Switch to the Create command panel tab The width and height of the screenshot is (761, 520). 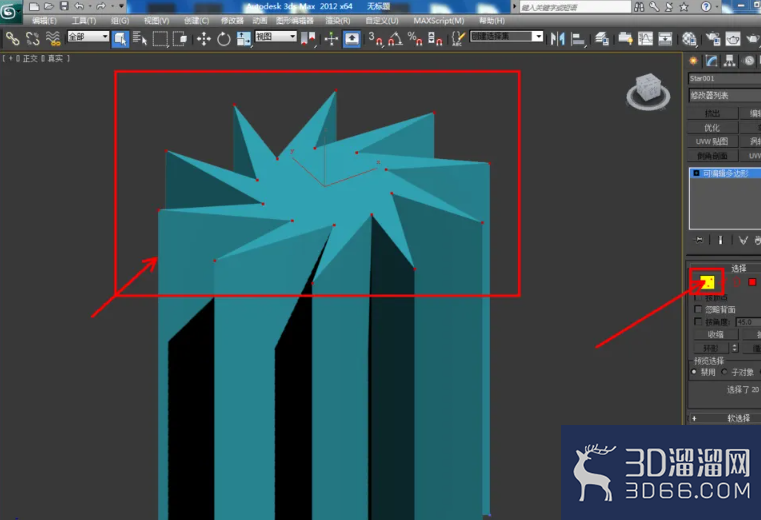click(x=693, y=61)
